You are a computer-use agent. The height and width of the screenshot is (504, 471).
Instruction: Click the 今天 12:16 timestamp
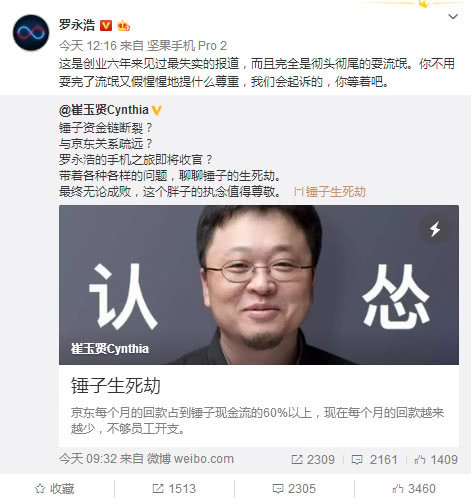coord(88,46)
